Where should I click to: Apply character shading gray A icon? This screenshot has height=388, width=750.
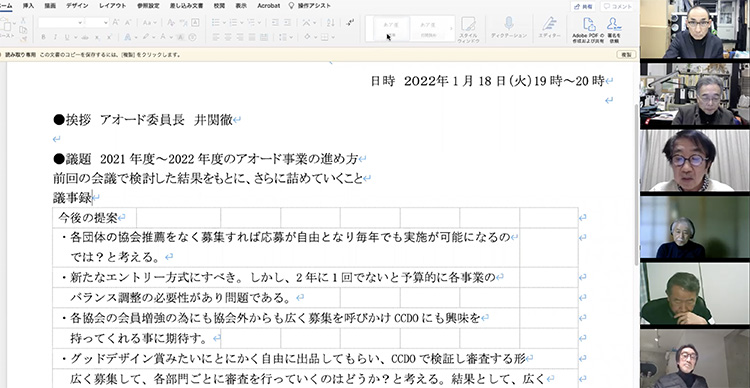[180, 37]
